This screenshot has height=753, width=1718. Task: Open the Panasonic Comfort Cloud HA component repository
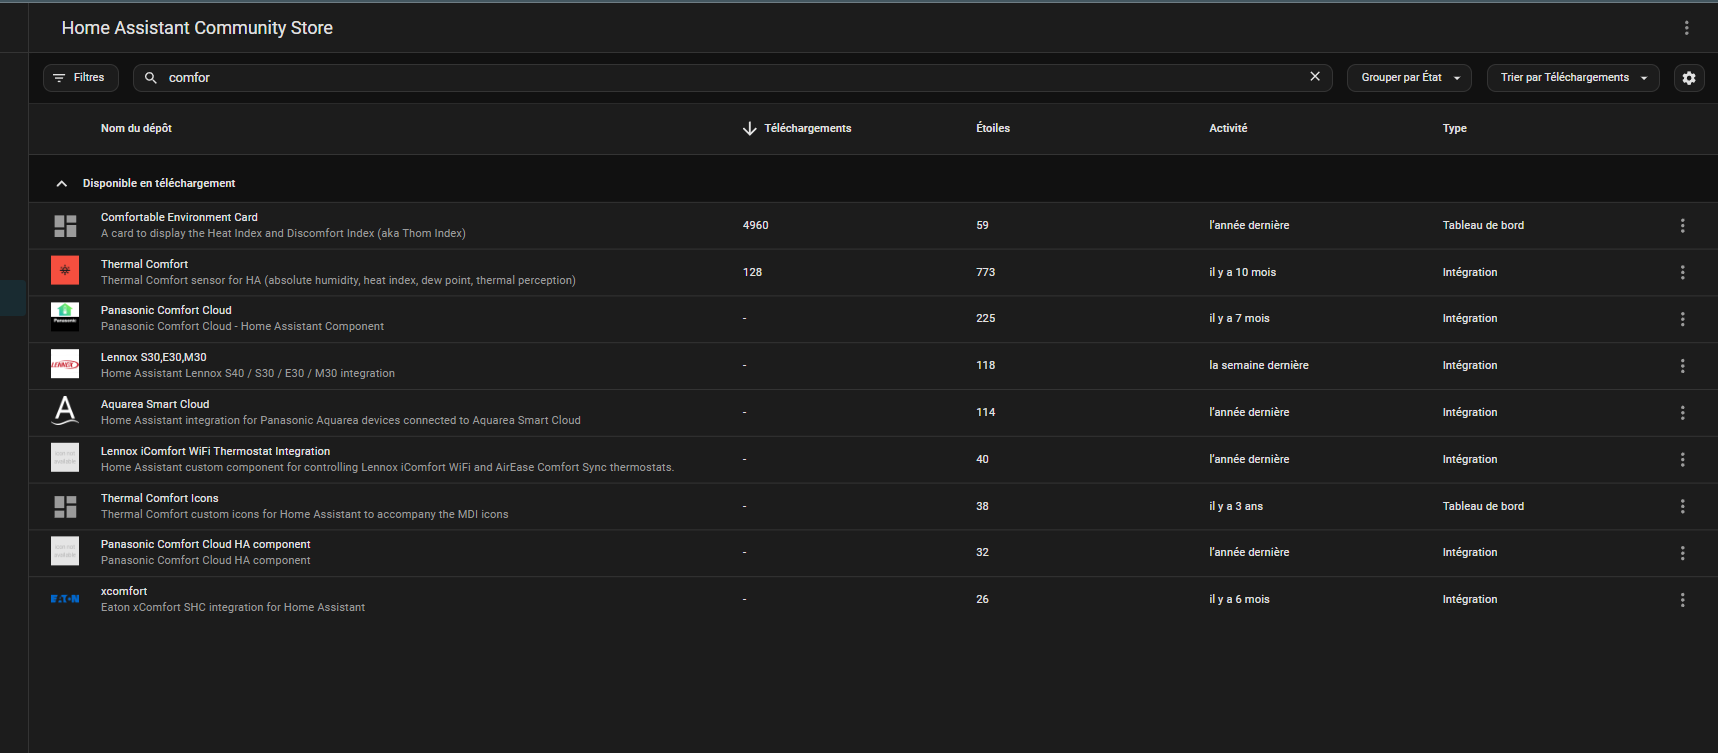[x=205, y=545]
